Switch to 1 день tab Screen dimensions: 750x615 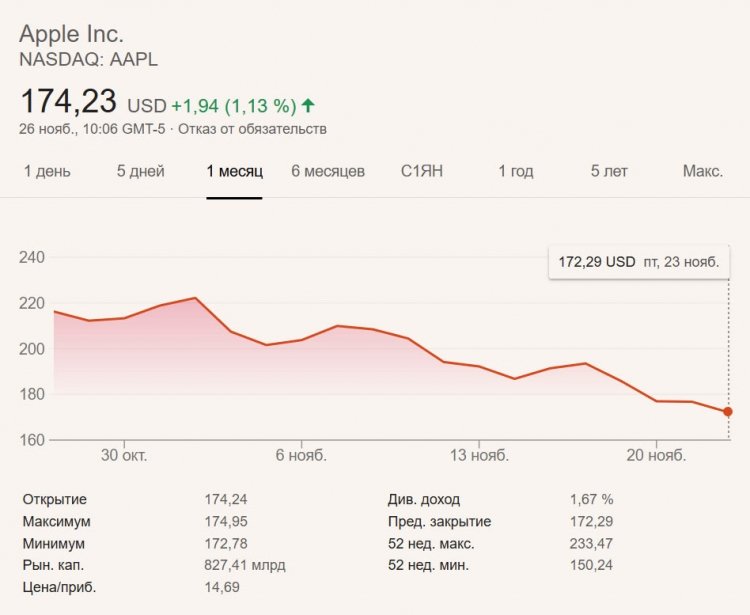coord(47,171)
